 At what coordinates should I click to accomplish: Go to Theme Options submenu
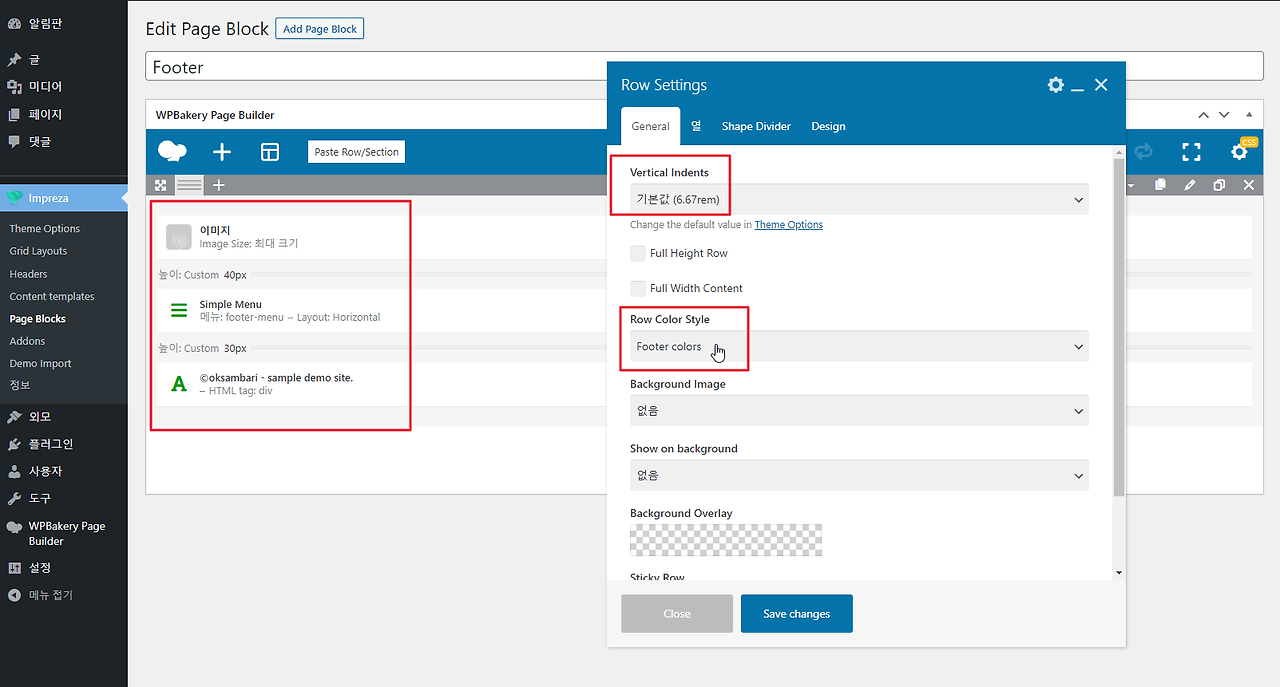[45, 229]
